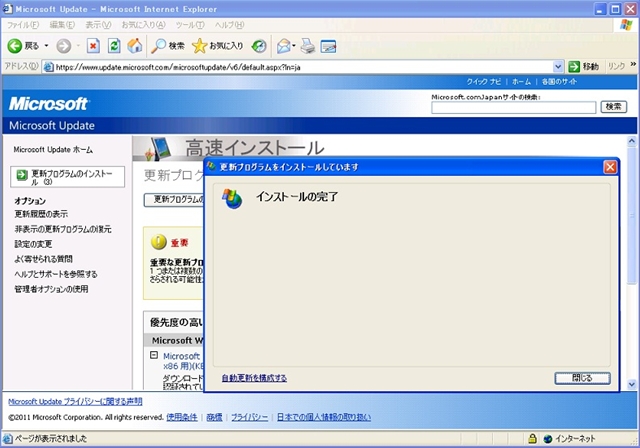Click the リンク toolbar label
640x448 pixels.
616,67
